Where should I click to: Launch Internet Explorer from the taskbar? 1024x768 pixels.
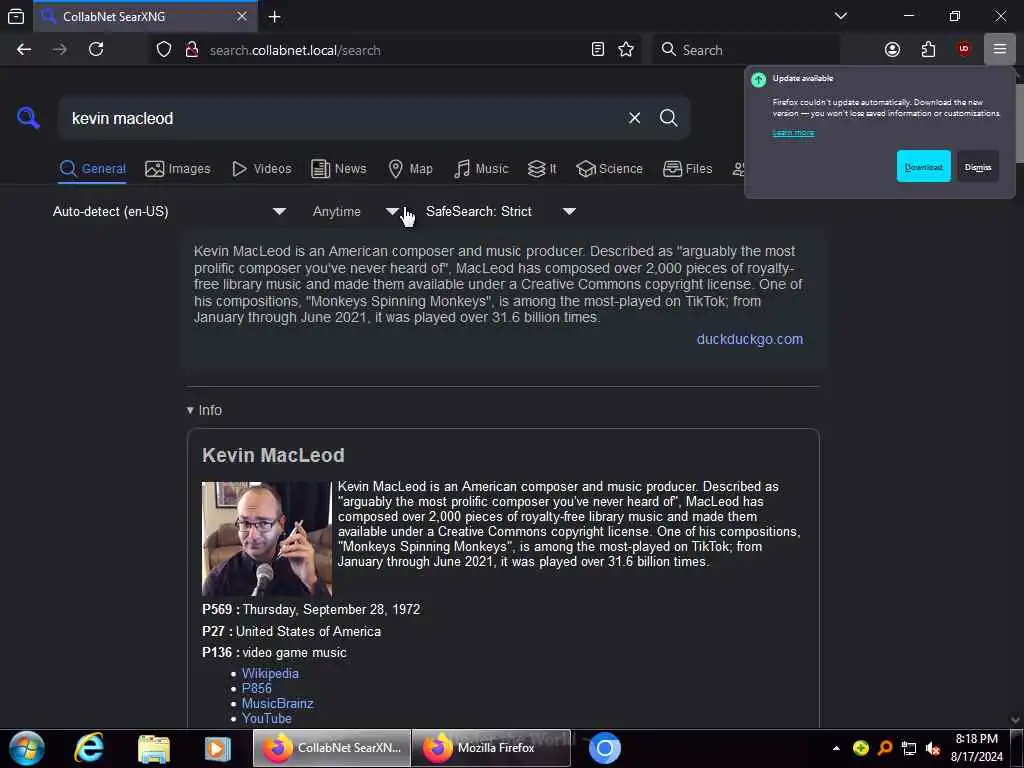(88, 748)
